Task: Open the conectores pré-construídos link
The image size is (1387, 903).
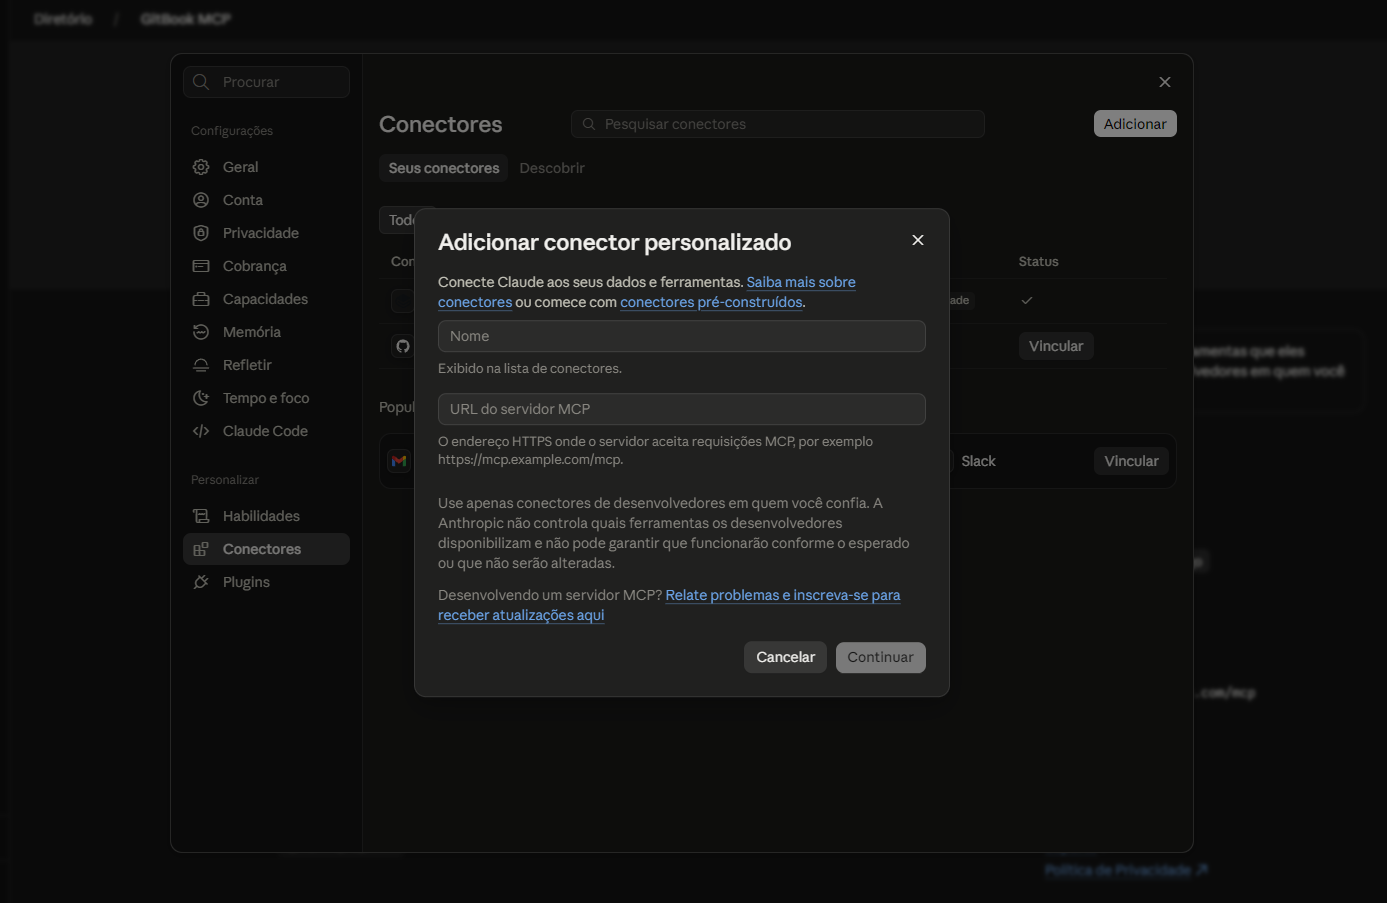Action: click(711, 302)
